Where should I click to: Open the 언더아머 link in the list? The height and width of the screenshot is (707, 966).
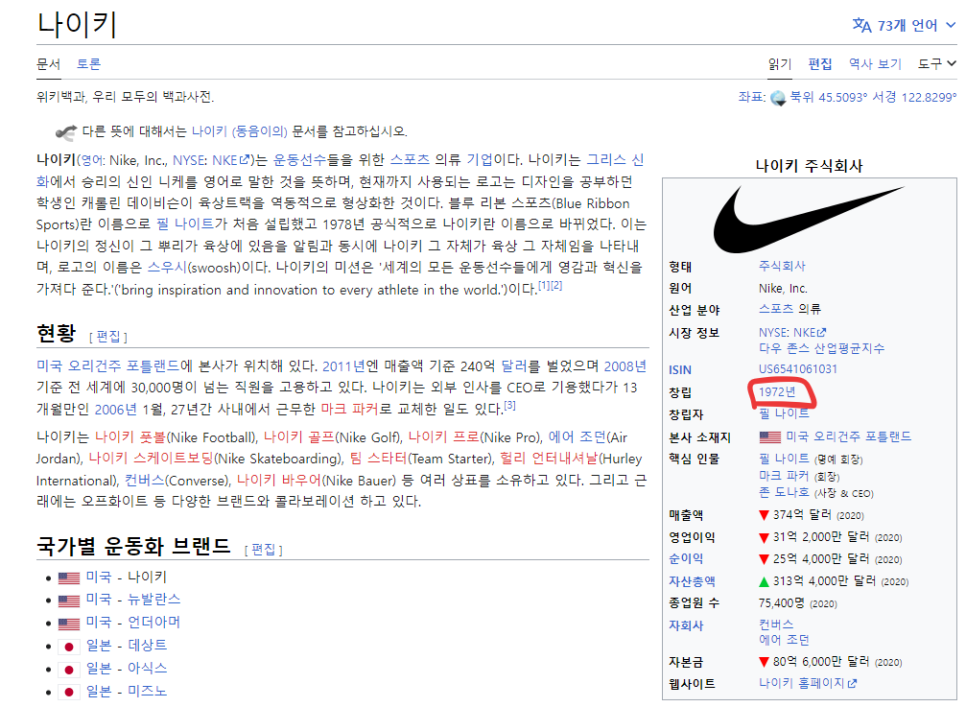coord(154,622)
